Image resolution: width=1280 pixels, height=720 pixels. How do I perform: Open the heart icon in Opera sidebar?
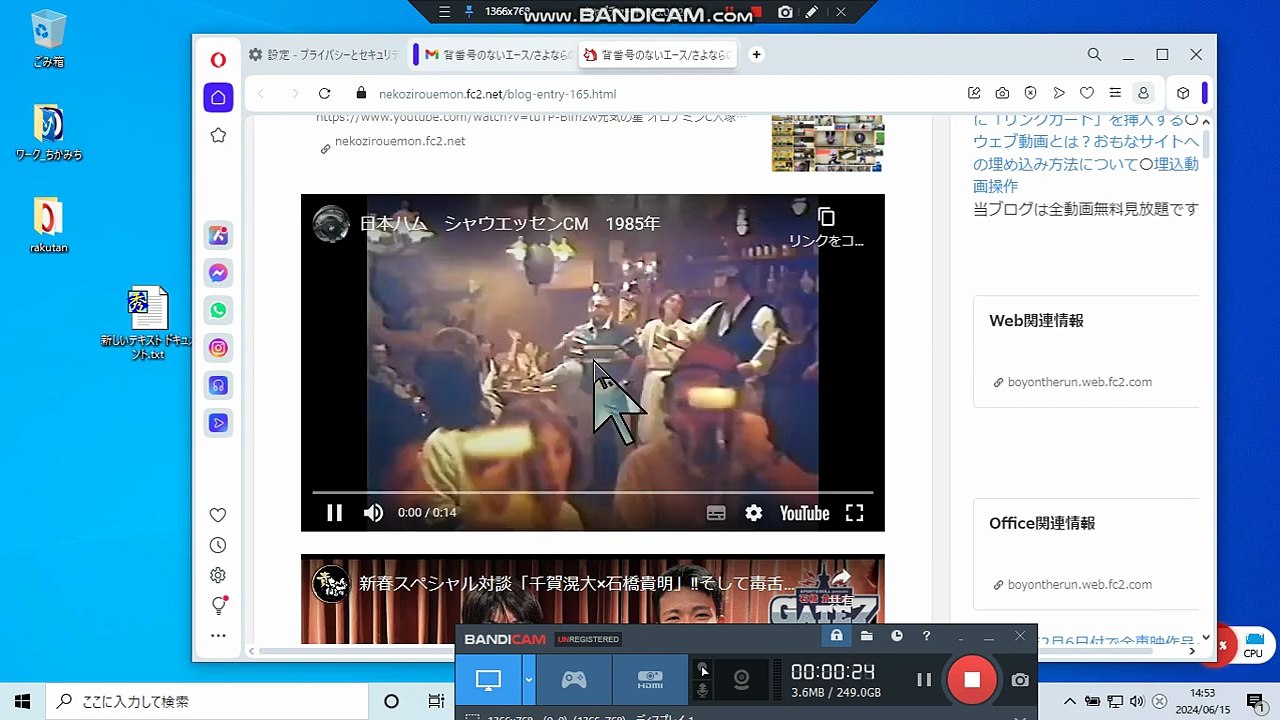(218, 515)
